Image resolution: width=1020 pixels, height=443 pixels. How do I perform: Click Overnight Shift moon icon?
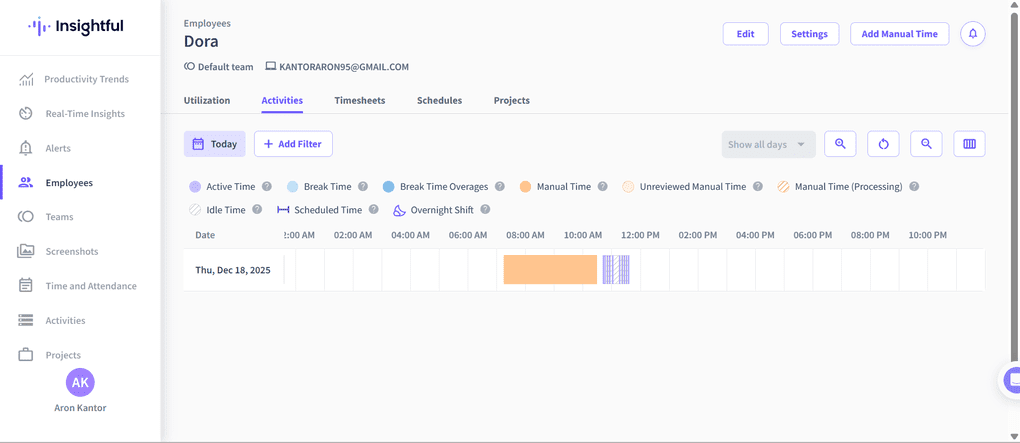pyautogui.click(x=399, y=210)
